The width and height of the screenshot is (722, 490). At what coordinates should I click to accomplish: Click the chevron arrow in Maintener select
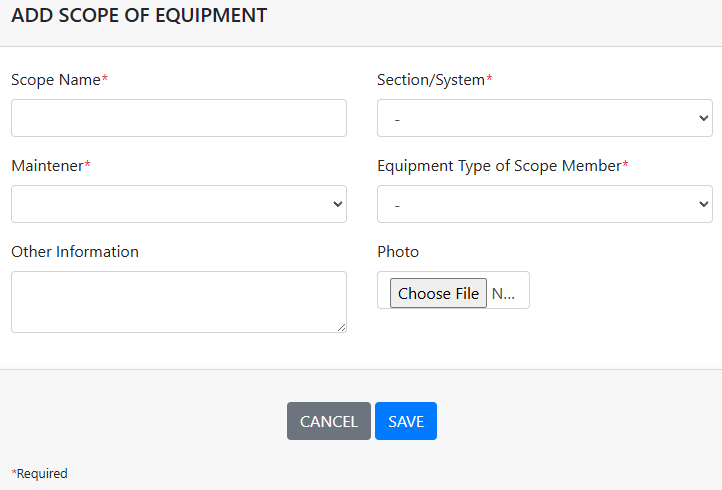coord(335,204)
